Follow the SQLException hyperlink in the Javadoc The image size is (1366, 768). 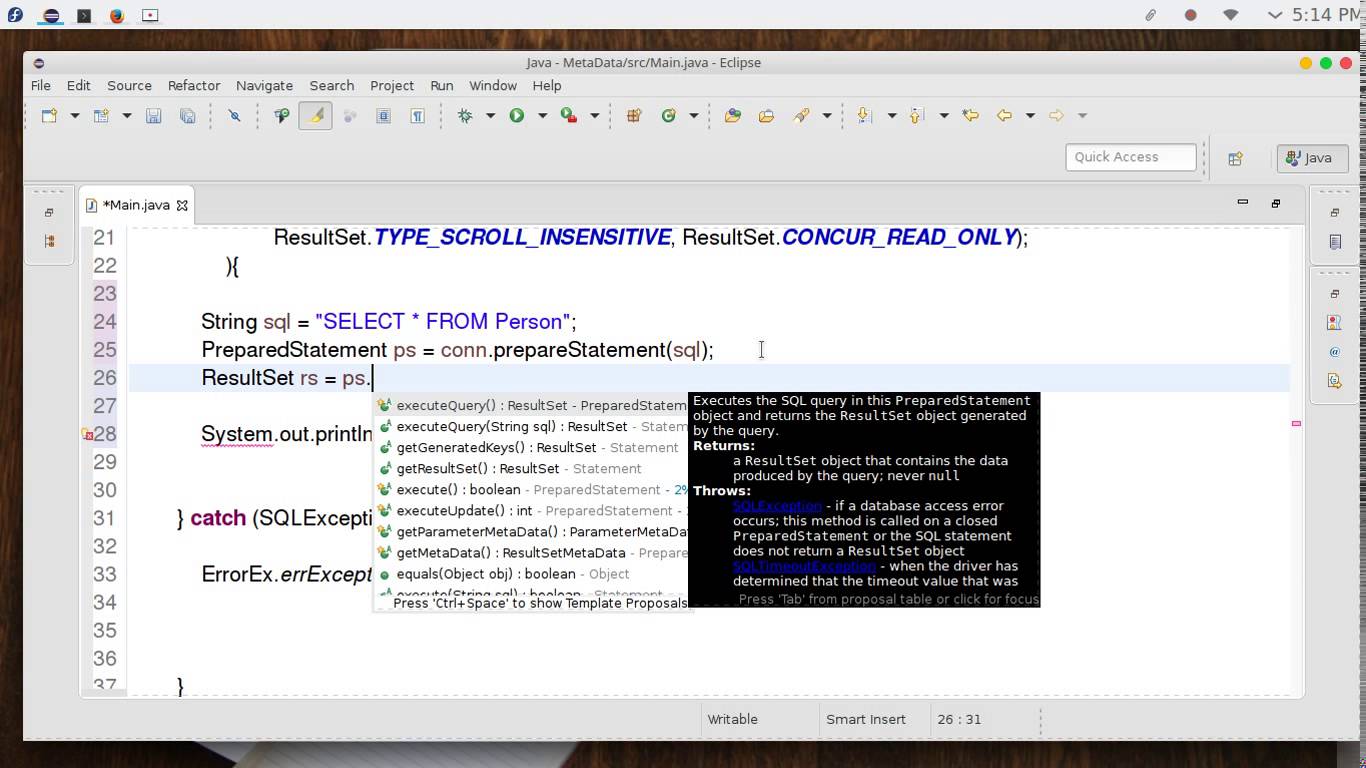coord(777,506)
